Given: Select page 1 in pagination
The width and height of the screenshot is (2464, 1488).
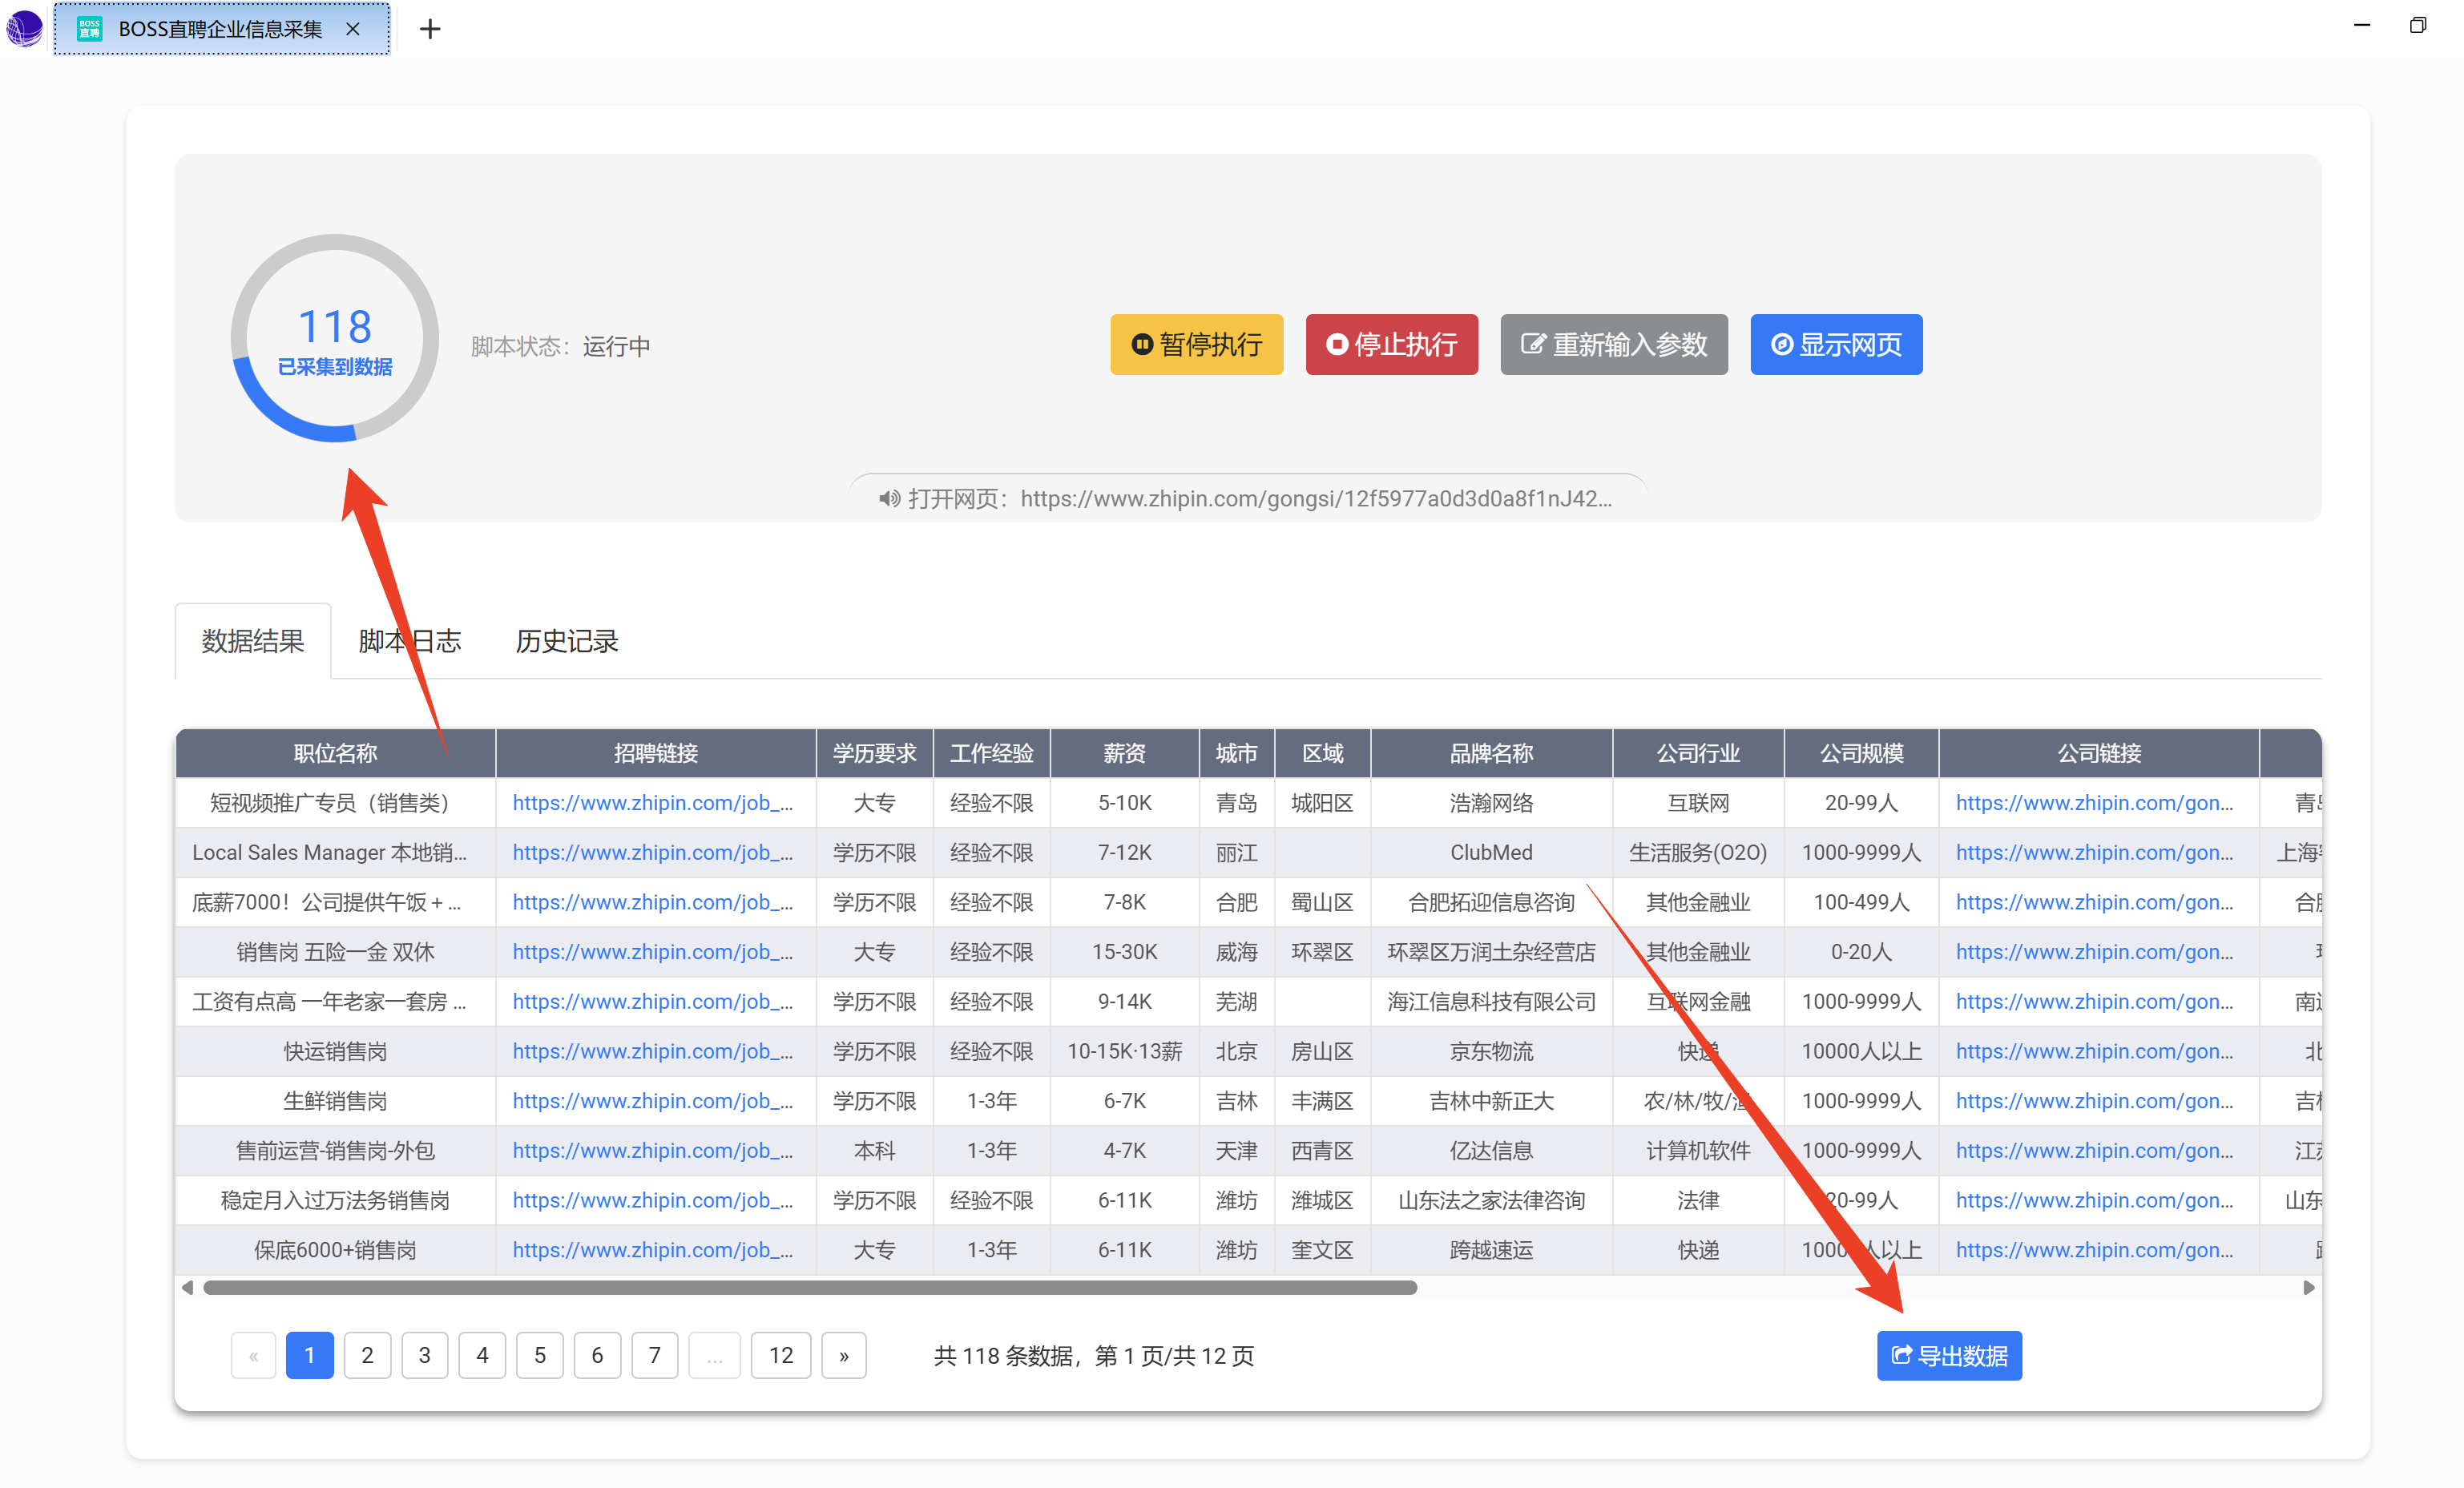Looking at the screenshot, I should click(310, 1356).
